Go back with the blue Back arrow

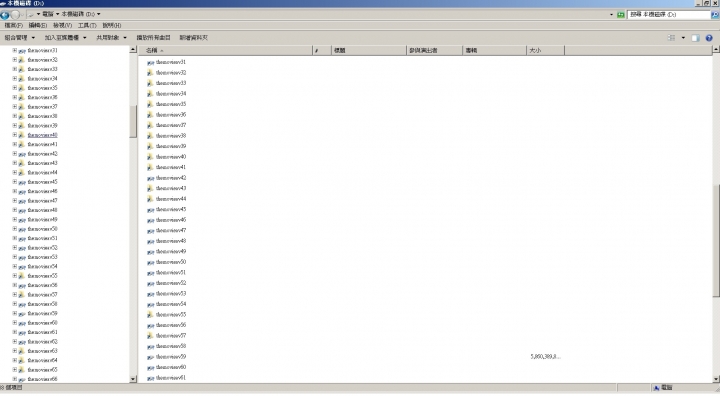[5, 15]
